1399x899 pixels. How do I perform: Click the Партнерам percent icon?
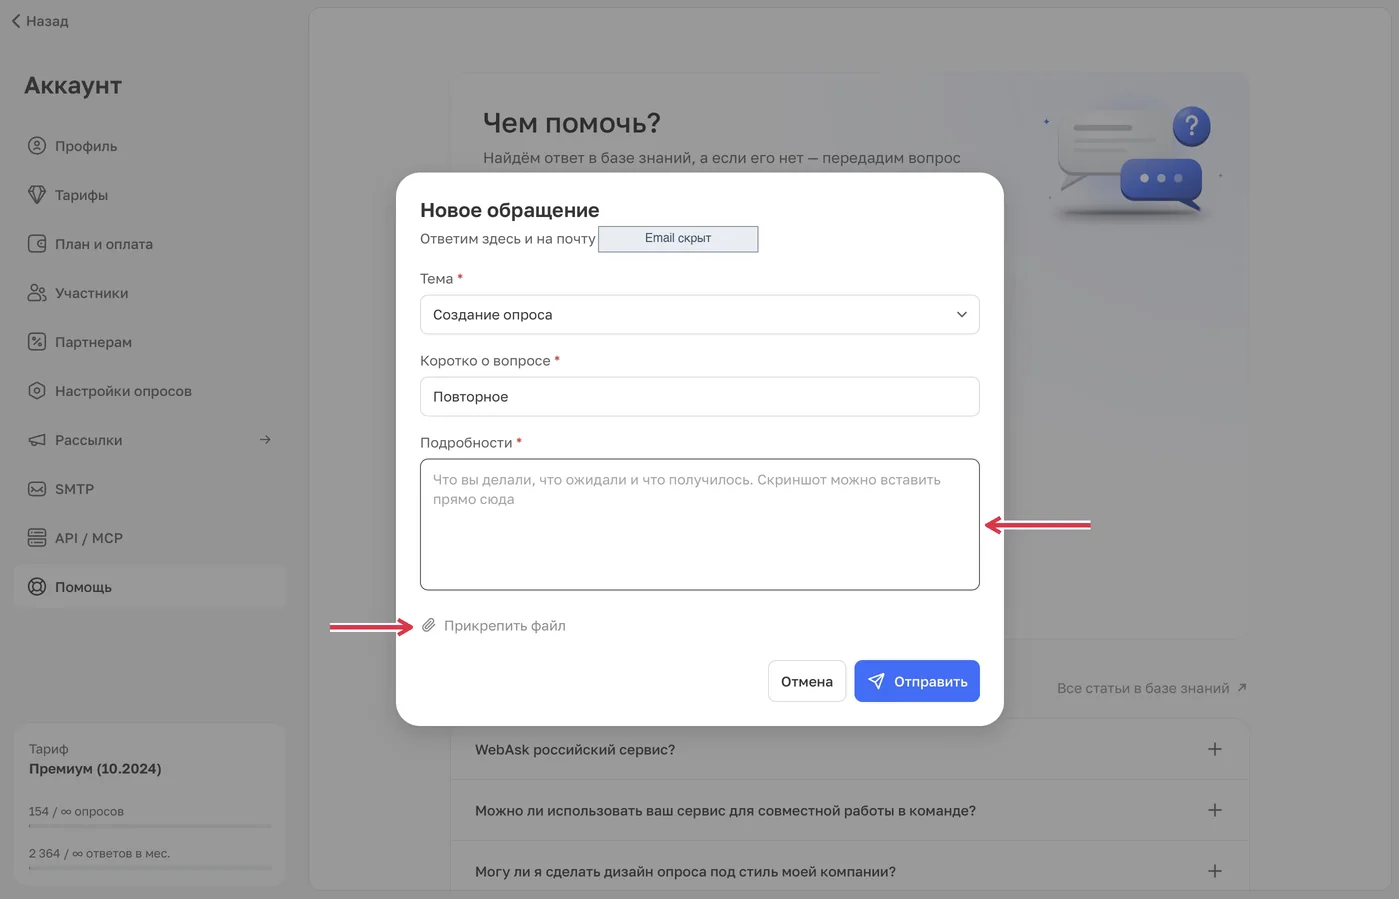pyautogui.click(x=37, y=342)
